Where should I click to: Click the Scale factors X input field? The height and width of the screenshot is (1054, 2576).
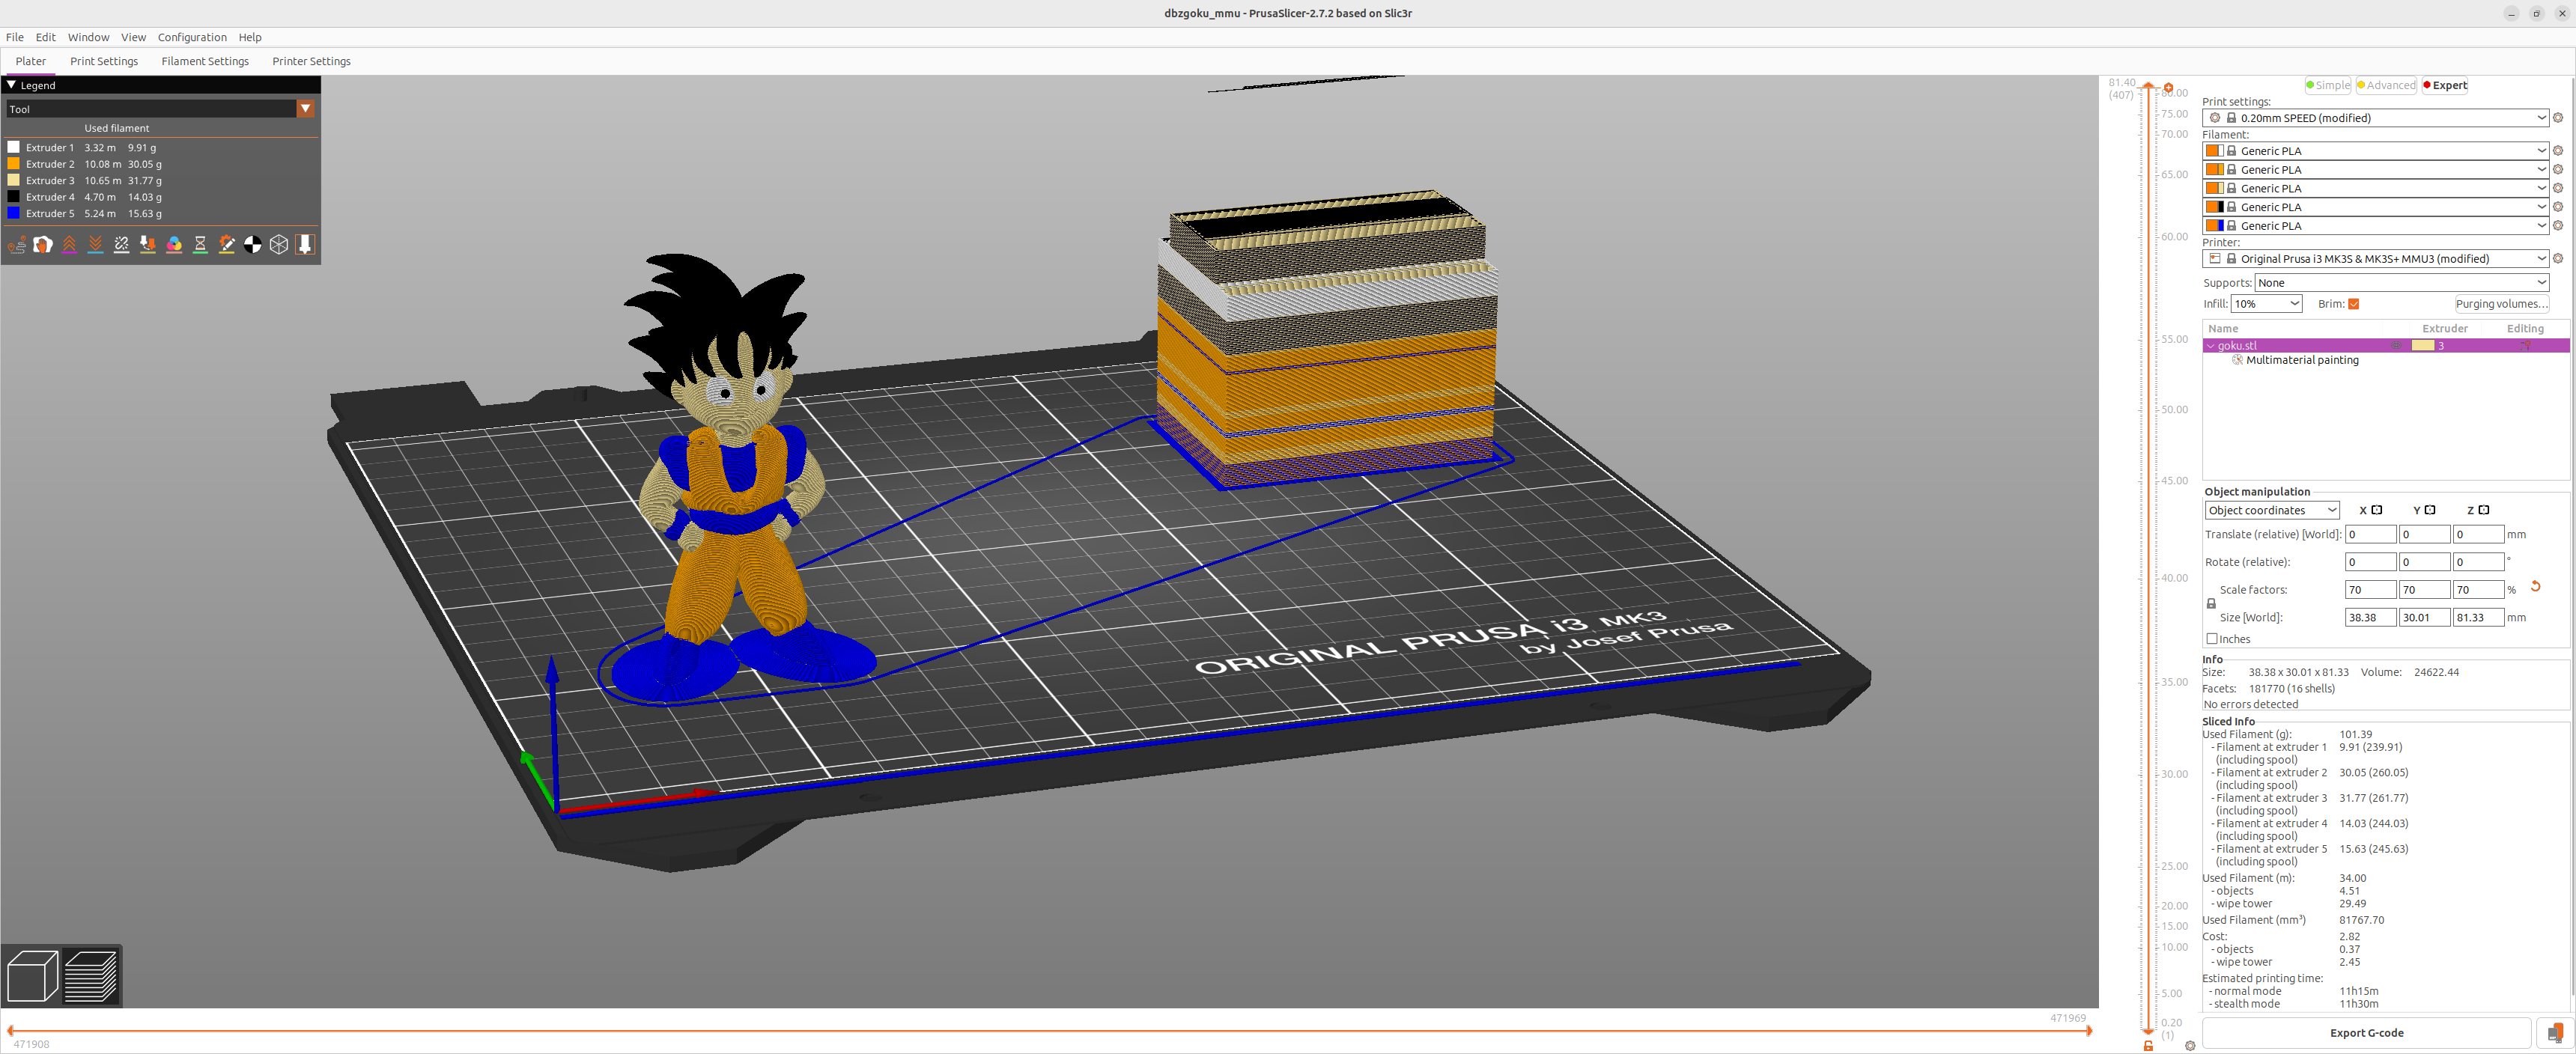tap(2370, 590)
